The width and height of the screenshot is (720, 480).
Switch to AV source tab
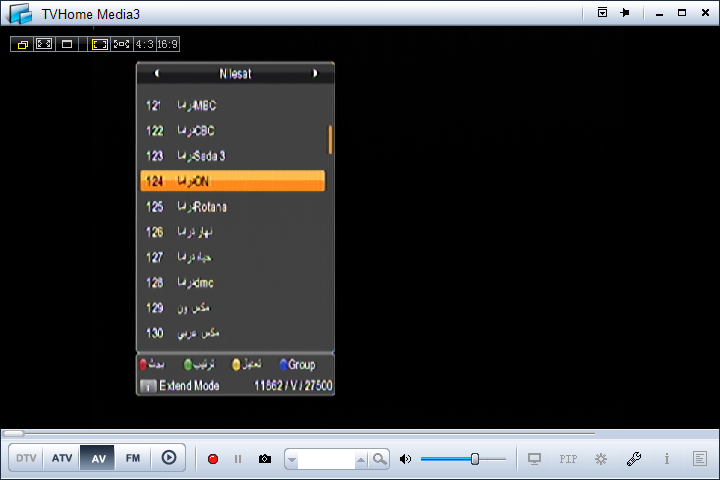pos(98,458)
